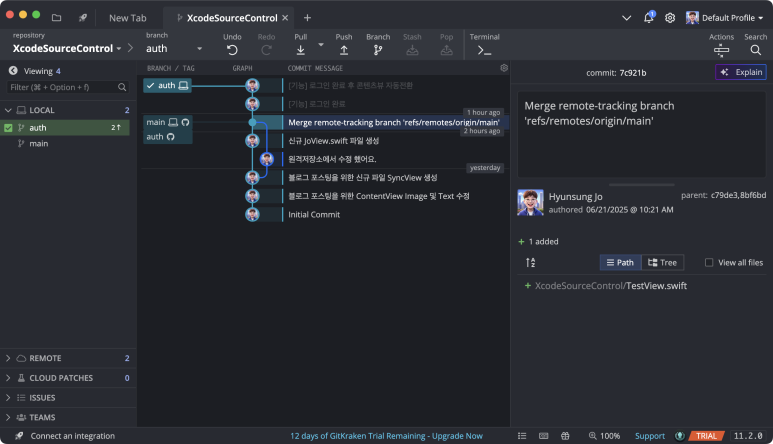Click the Redo toolbar icon
The image size is (773, 444).
266,50
